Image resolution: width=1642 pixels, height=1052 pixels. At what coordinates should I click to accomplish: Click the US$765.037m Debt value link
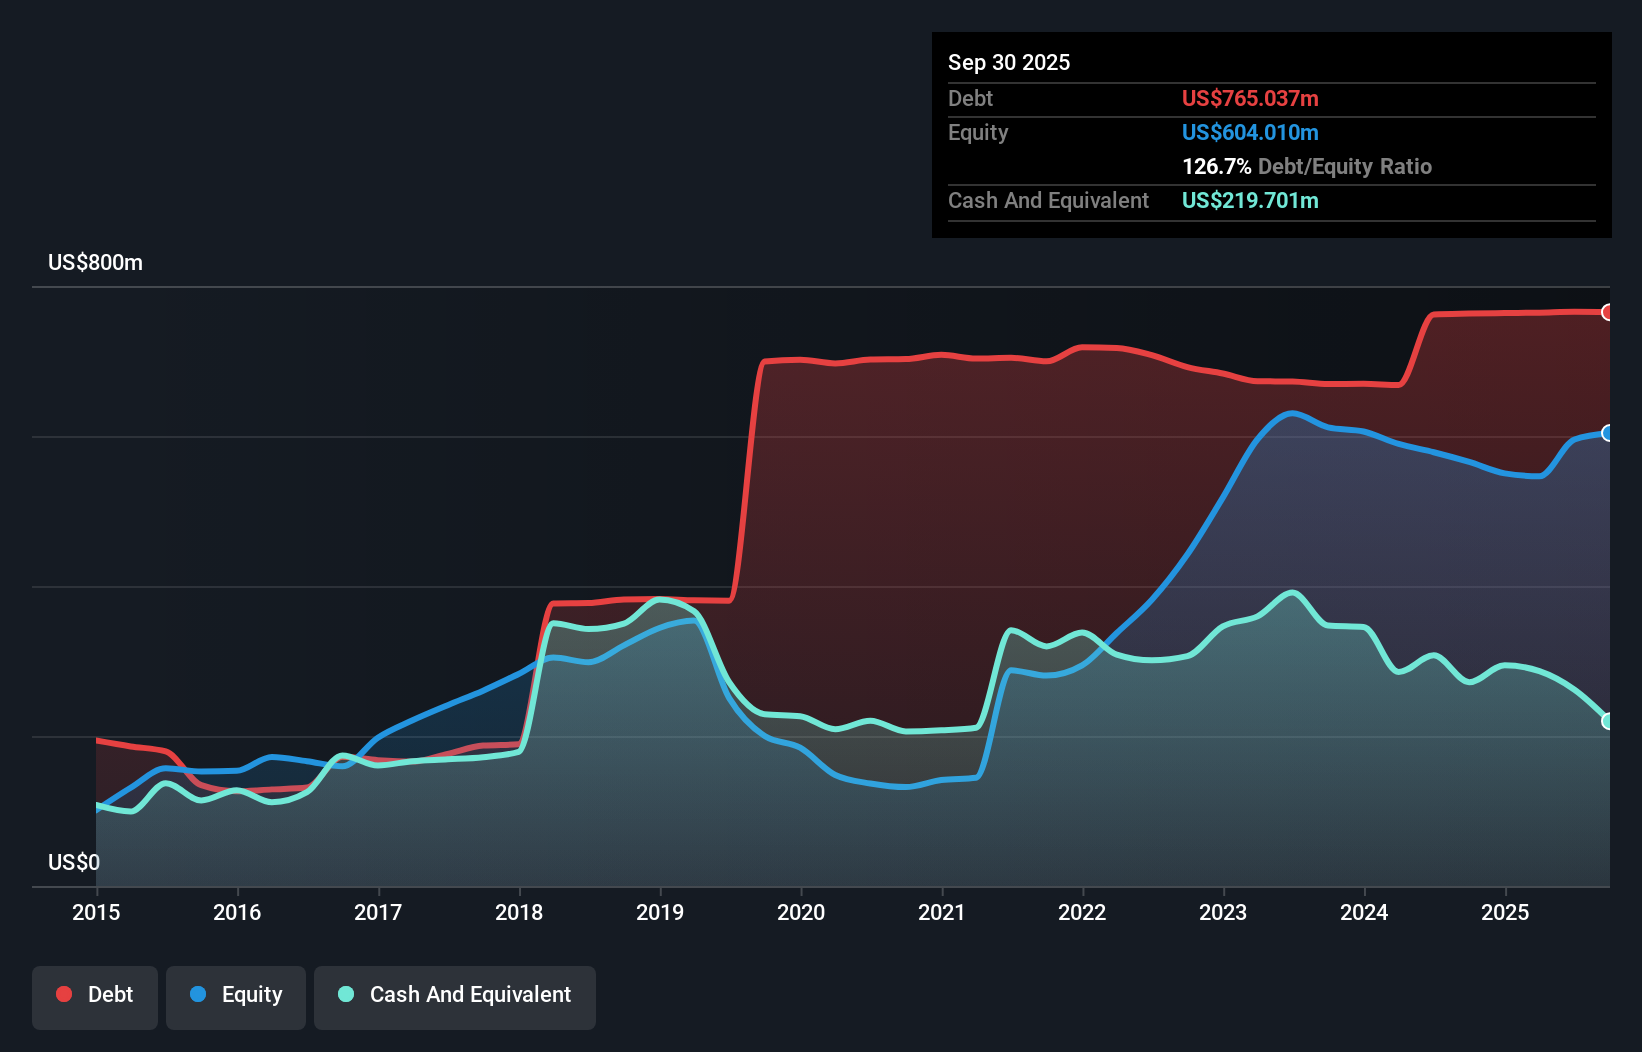pyautogui.click(x=1250, y=98)
